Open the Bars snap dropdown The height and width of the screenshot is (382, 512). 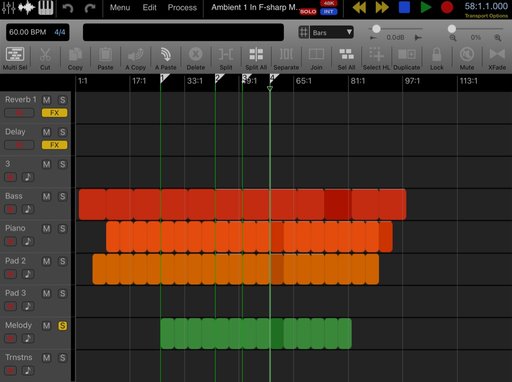point(332,32)
